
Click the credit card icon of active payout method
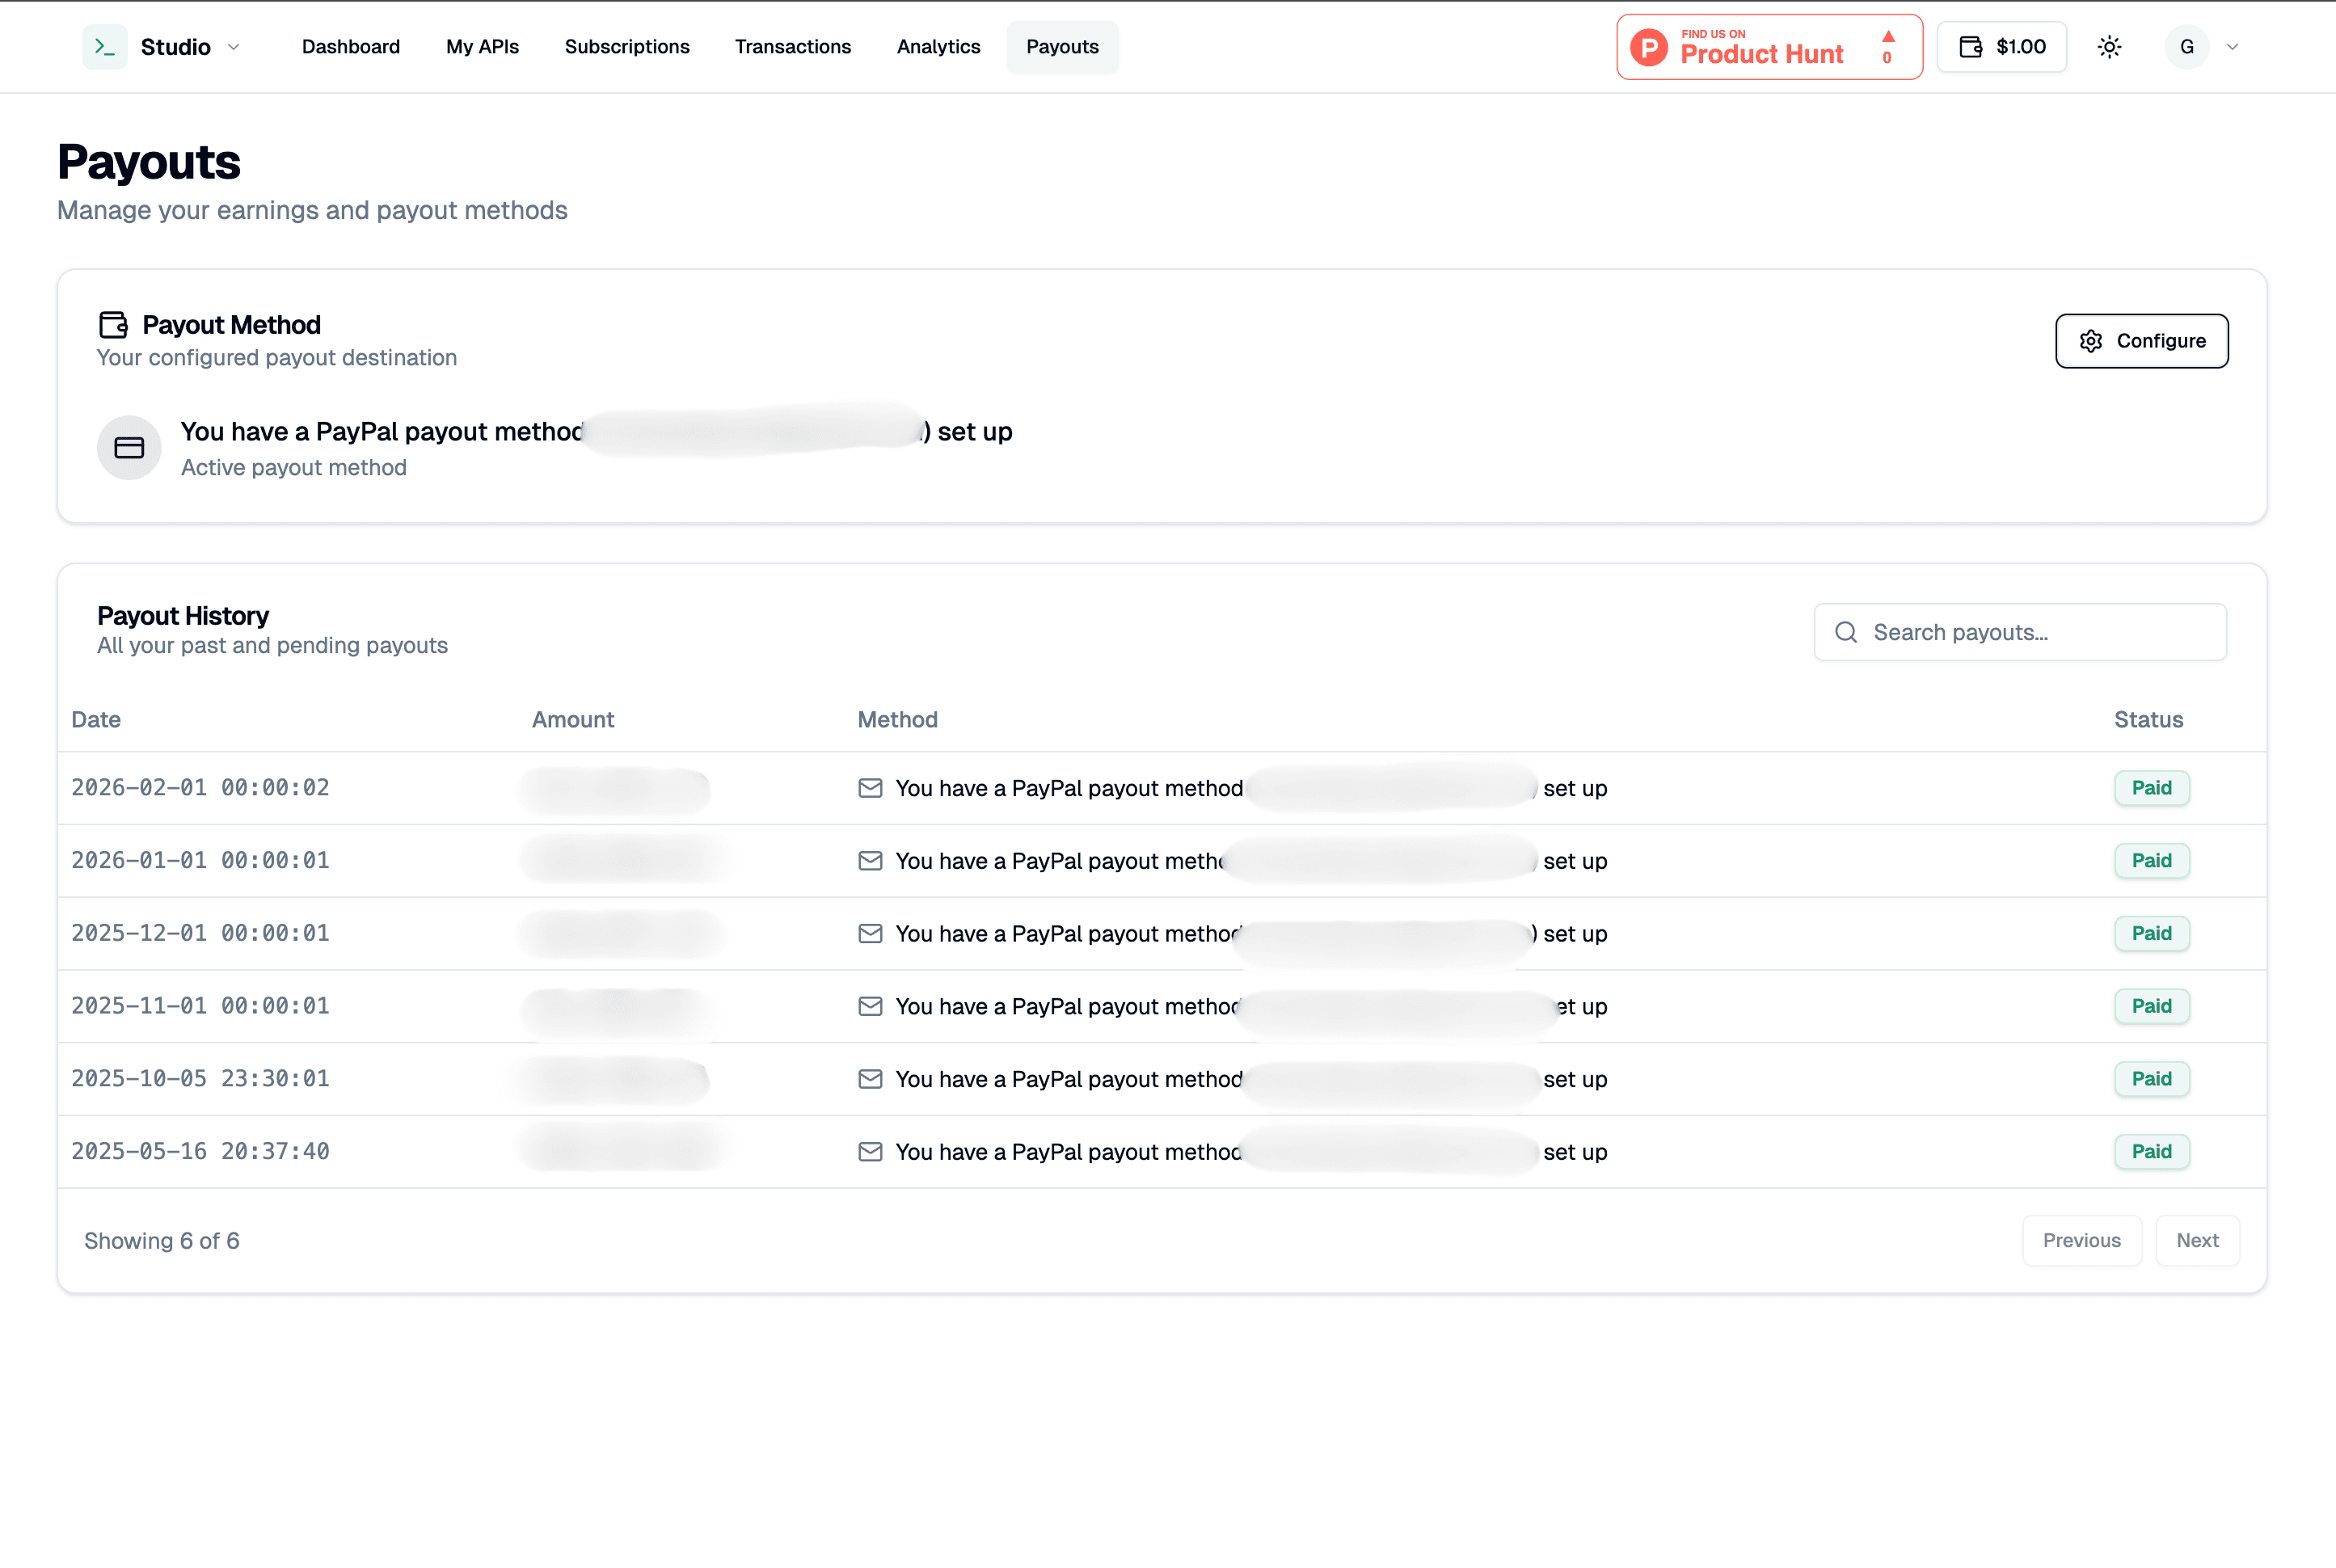129,447
